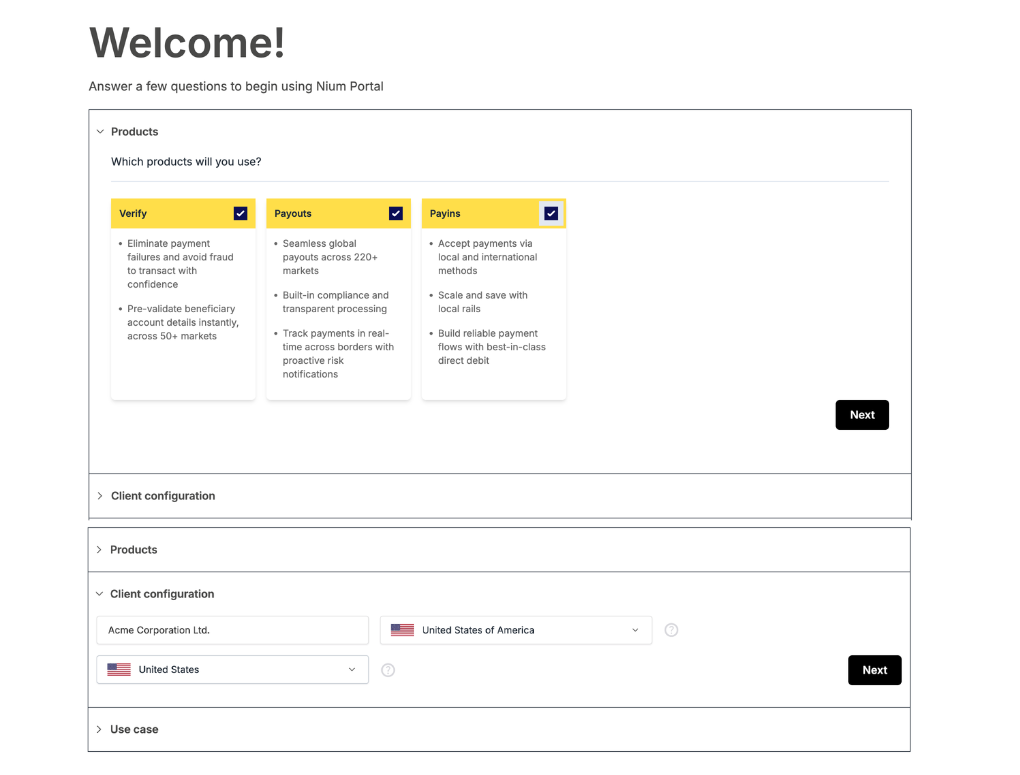Open the United States country dropdown
Screen dimensions: 1020x775
click(232, 670)
